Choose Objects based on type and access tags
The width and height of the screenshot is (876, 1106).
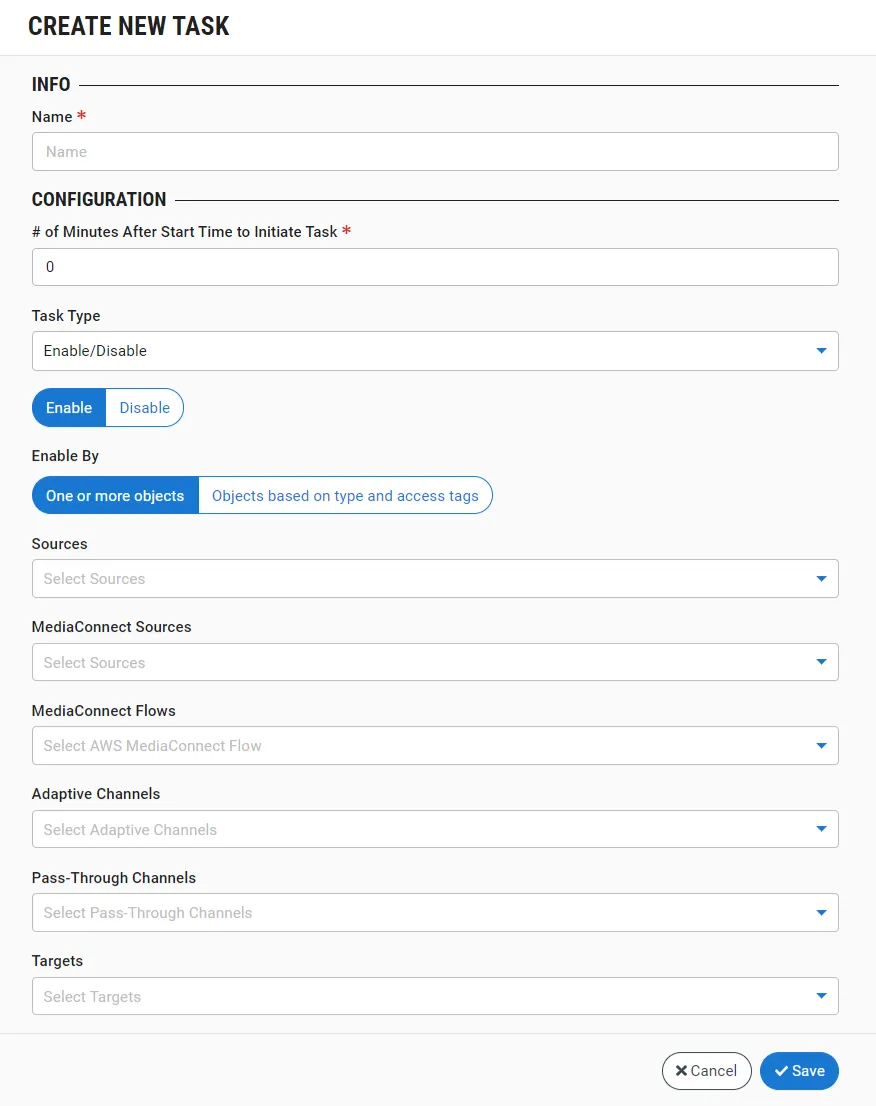(345, 496)
